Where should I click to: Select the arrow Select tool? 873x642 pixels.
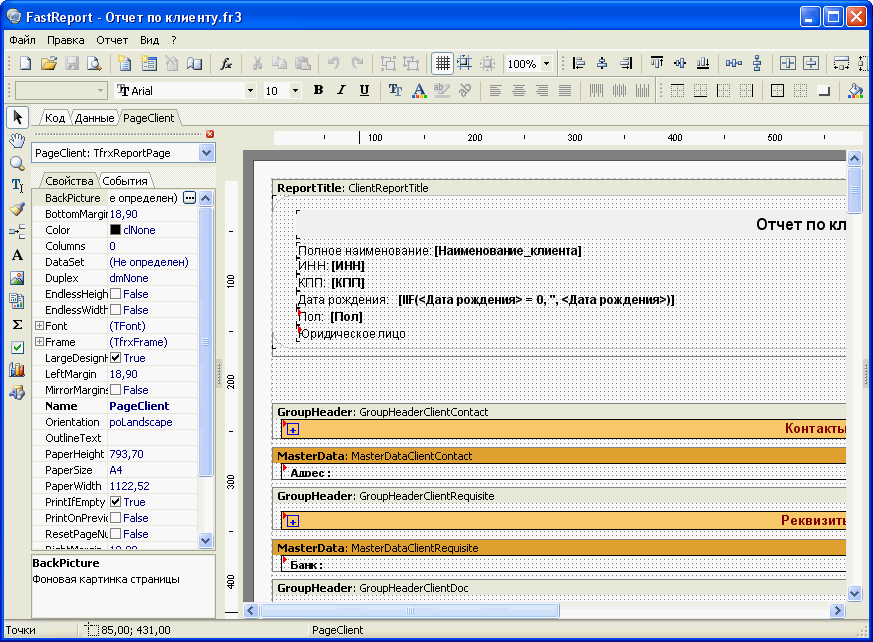tap(17, 117)
